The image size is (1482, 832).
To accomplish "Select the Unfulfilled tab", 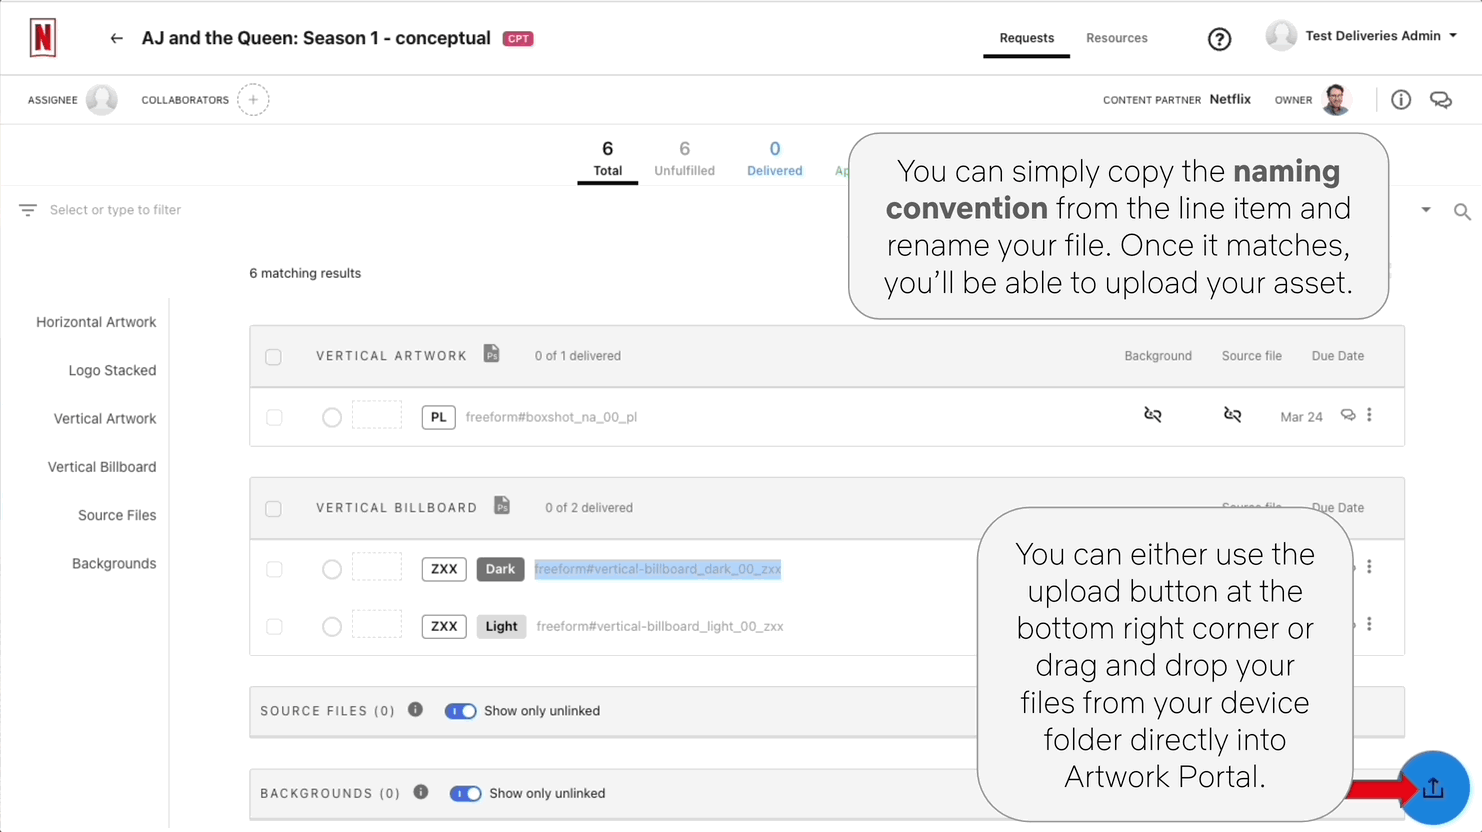I will (x=684, y=158).
